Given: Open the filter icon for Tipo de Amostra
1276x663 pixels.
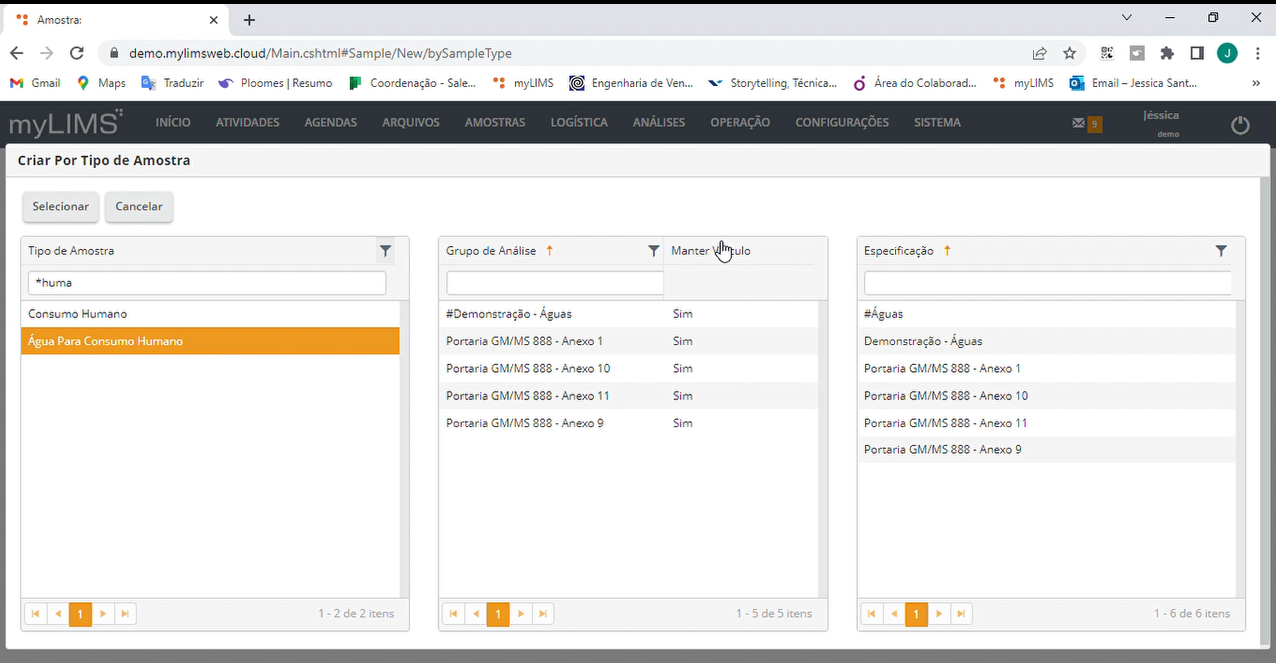Looking at the screenshot, I should click(385, 251).
